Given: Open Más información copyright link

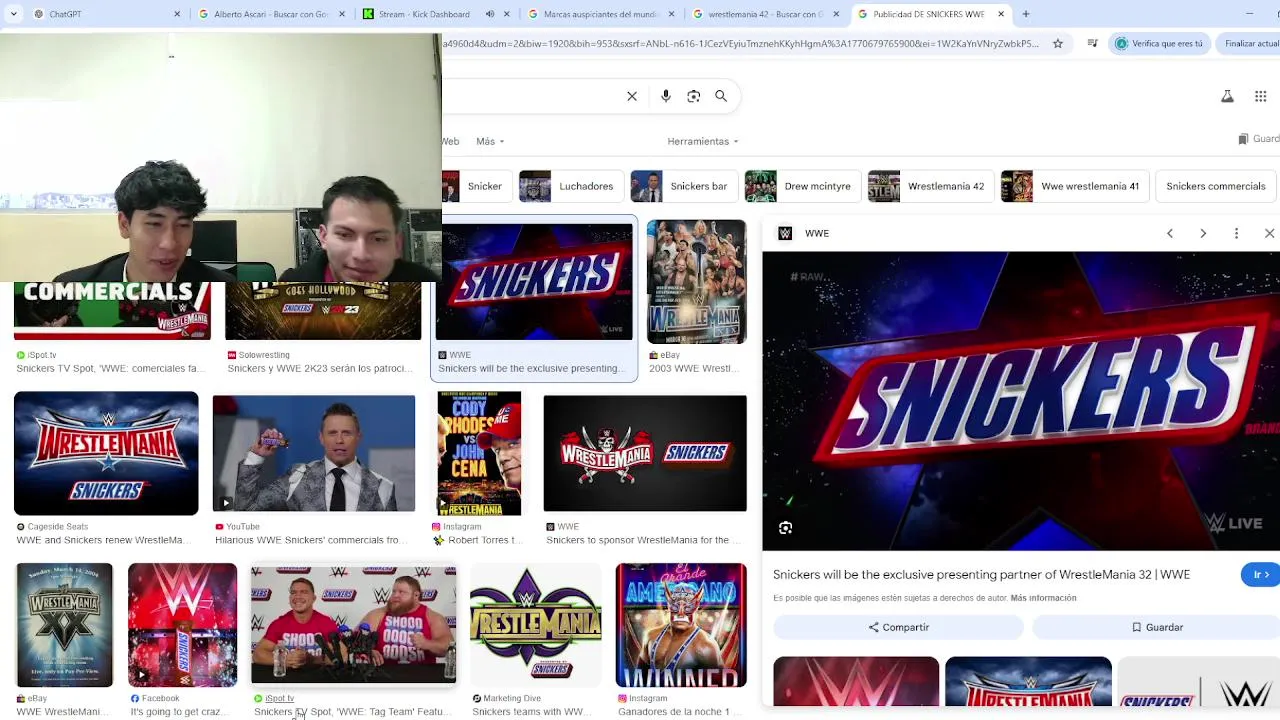Looking at the screenshot, I should pyautogui.click(x=1043, y=598).
